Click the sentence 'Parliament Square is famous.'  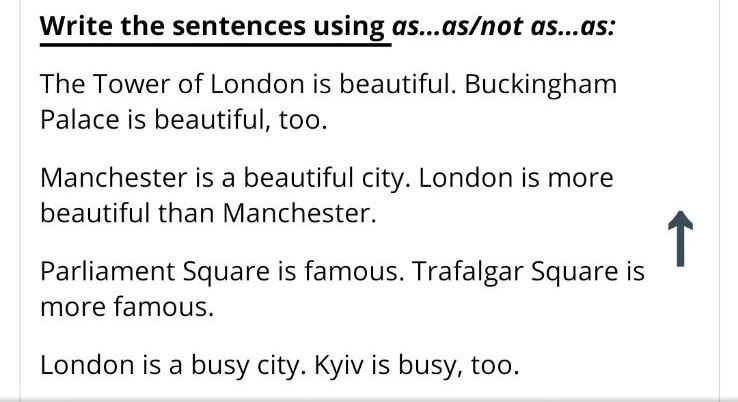[222, 272]
